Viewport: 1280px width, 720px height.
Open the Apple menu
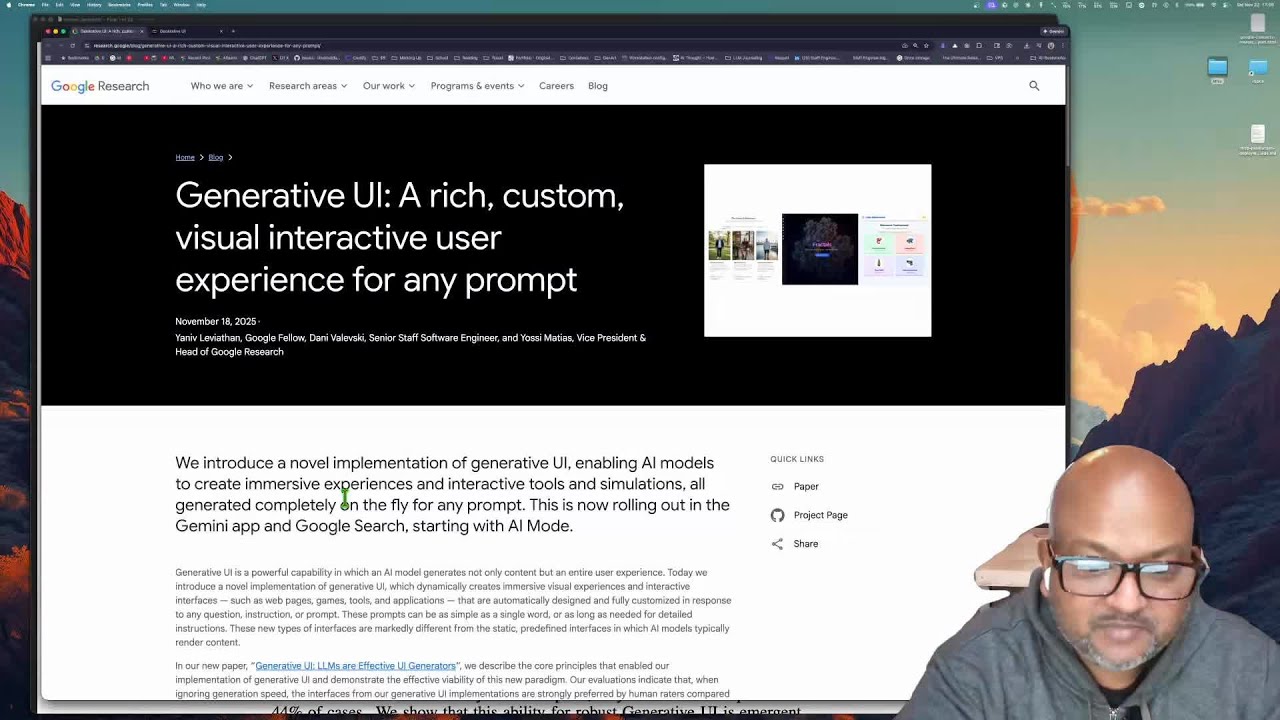tap(9, 5)
